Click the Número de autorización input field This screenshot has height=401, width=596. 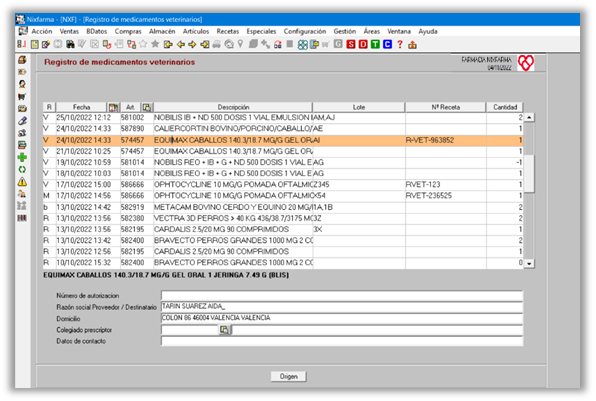tap(342, 295)
